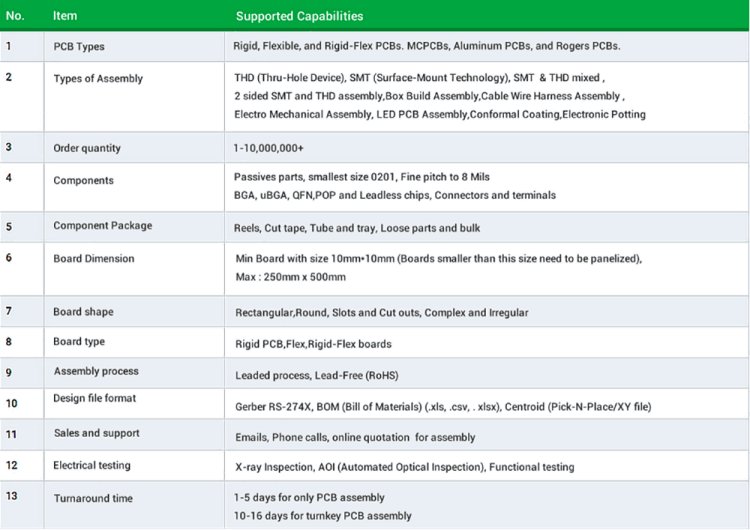750x530 pixels.
Task: Click the X-ray Inspection testing description
Action: tap(405, 467)
